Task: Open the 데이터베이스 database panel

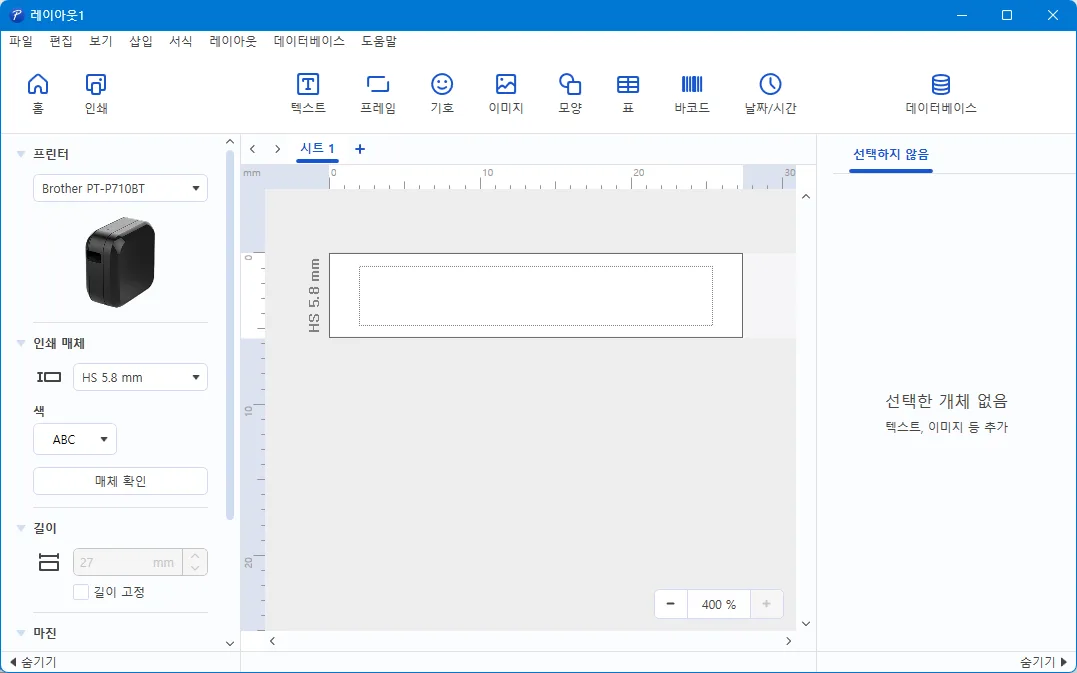Action: click(940, 93)
